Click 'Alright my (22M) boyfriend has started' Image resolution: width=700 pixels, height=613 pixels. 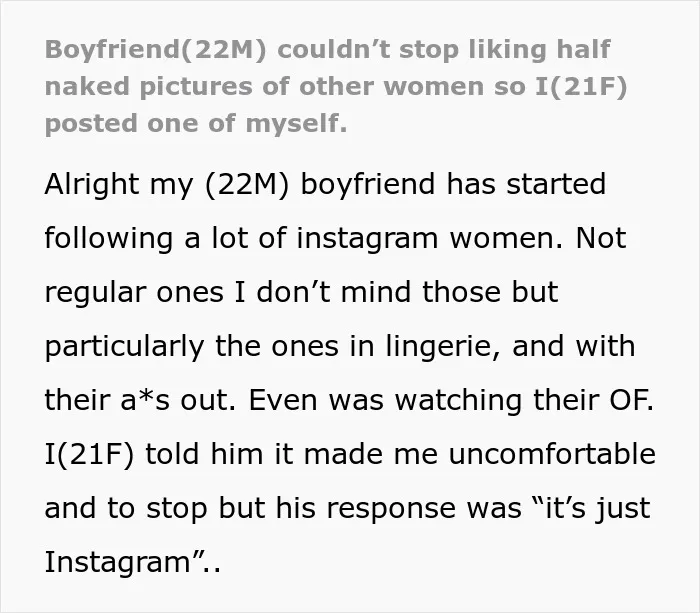click(x=325, y=184)
